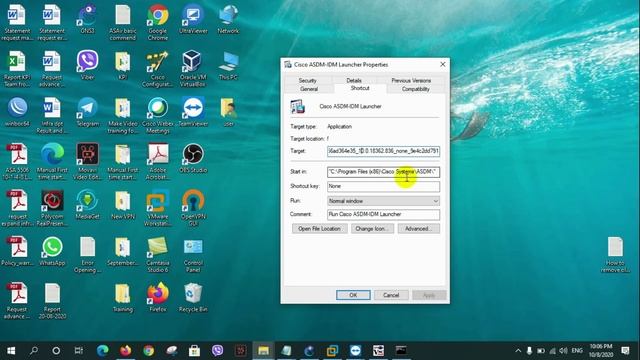Screen dimensions: 640x360
Task: Open the GNS3 desktop shortcut
Action: 87,19
